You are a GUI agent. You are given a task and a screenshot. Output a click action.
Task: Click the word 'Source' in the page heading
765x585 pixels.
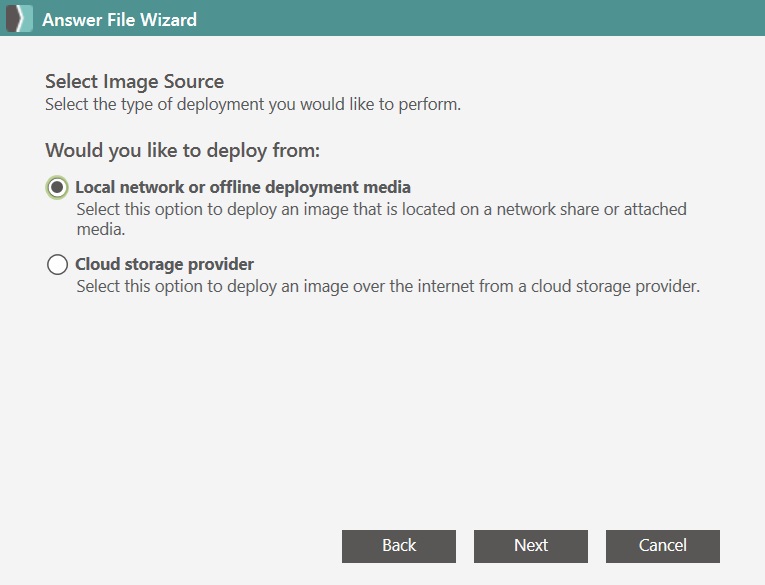pyautogui.click(x=194, y=81)
